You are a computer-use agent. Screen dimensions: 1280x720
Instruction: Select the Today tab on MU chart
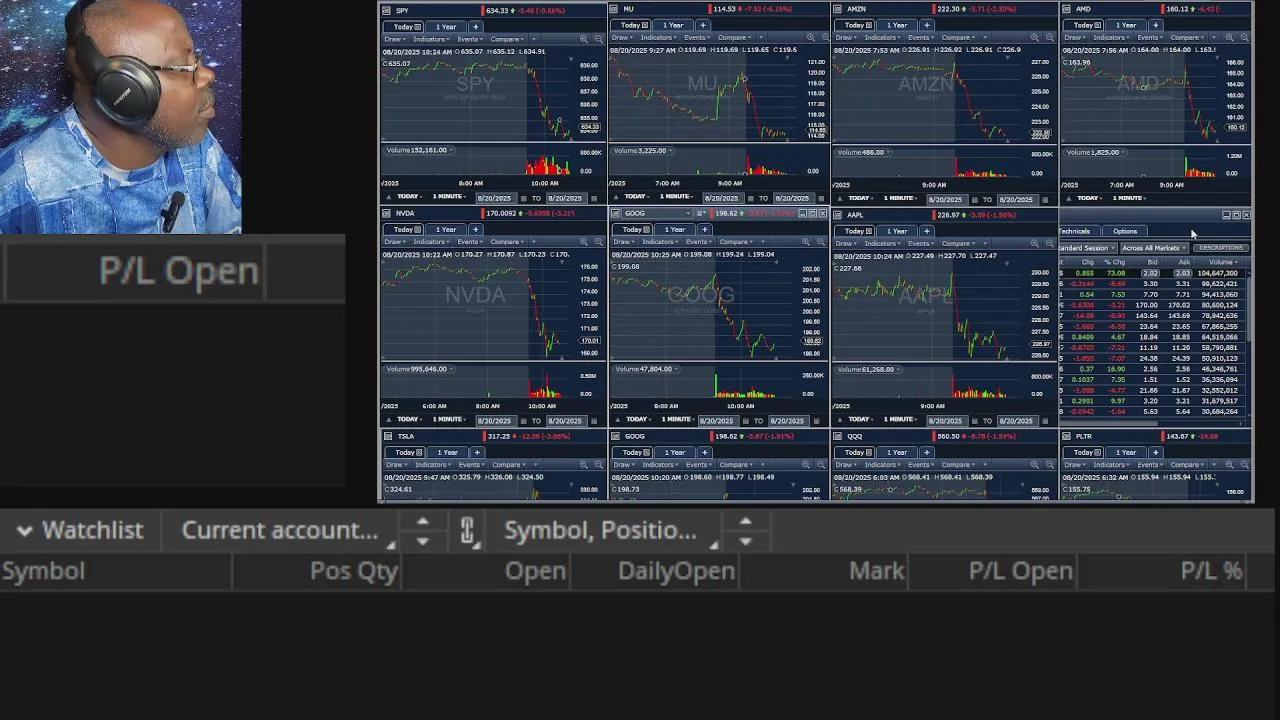coord(633,24)
